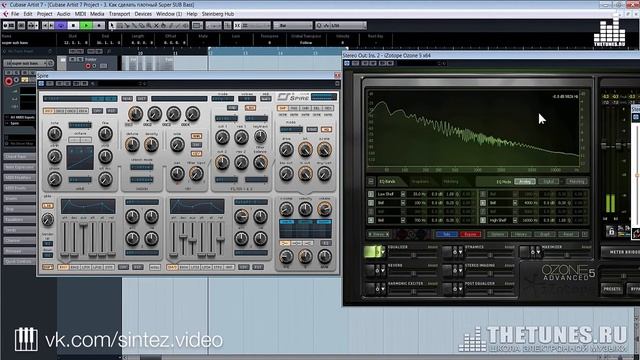Click the sustain slider in Spire left envelope

click(84, 239)
